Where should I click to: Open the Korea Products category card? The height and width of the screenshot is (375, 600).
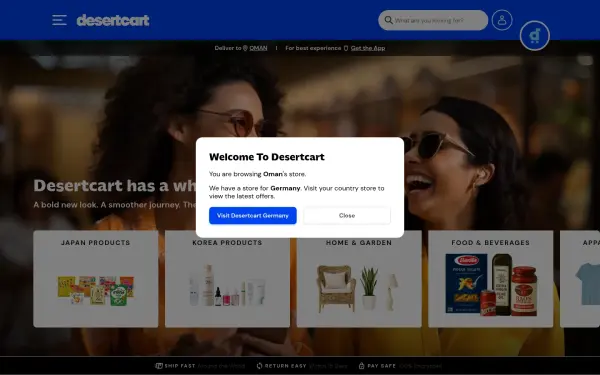227,279
